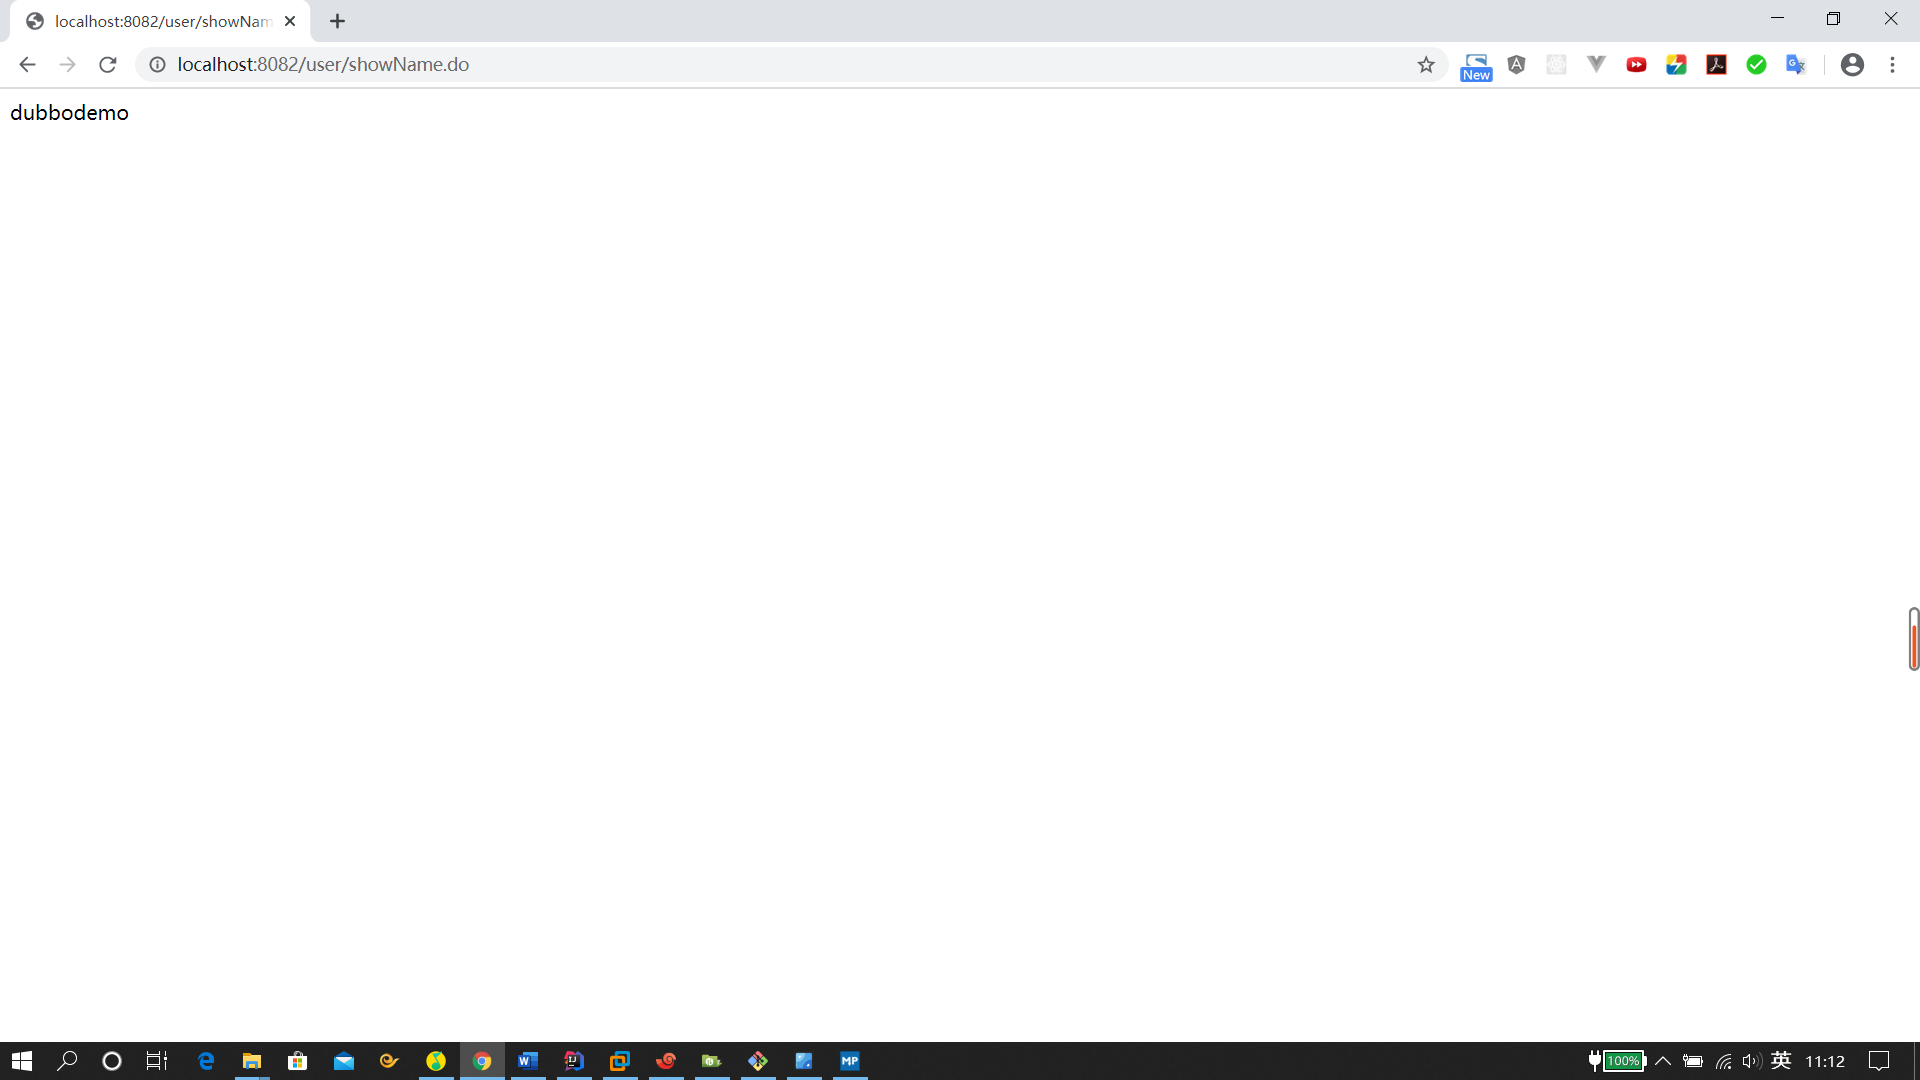The image size is (1920, 1080).
Task: Bookmark this page with star icon
Action: (1426, 65)
